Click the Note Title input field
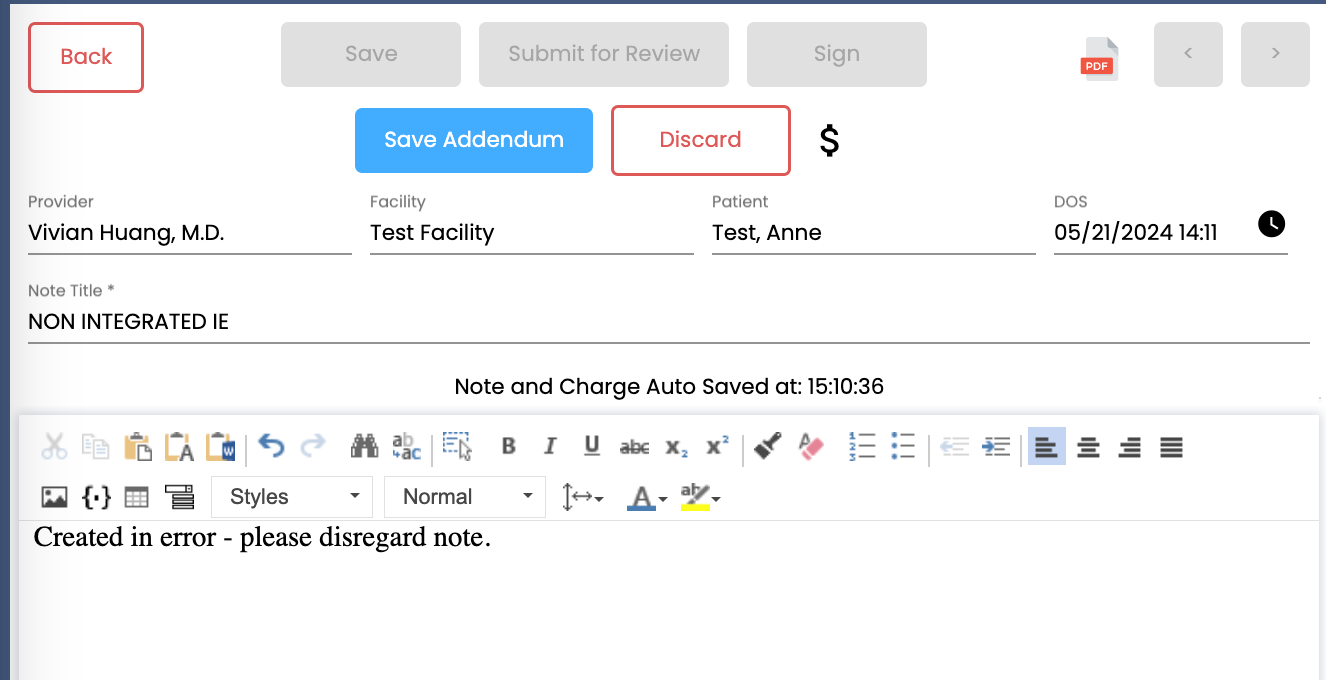 point(668,322)
